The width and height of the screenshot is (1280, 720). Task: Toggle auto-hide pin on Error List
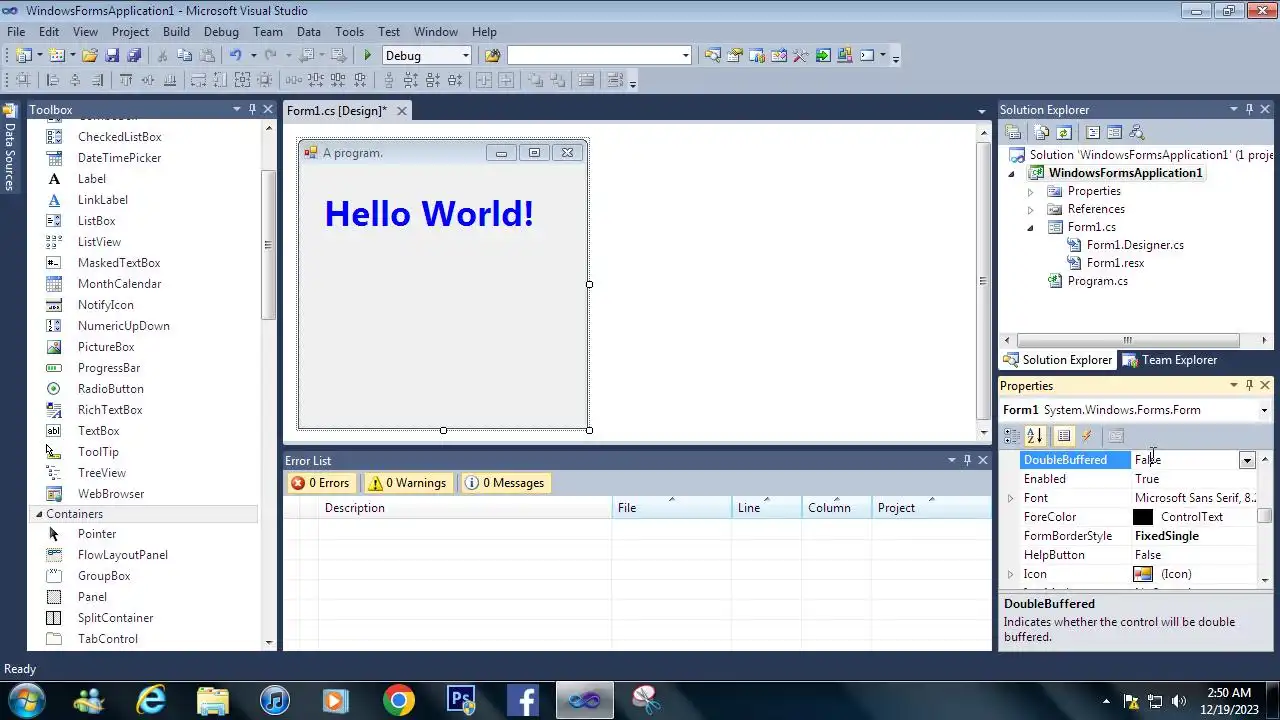[968, 460]
